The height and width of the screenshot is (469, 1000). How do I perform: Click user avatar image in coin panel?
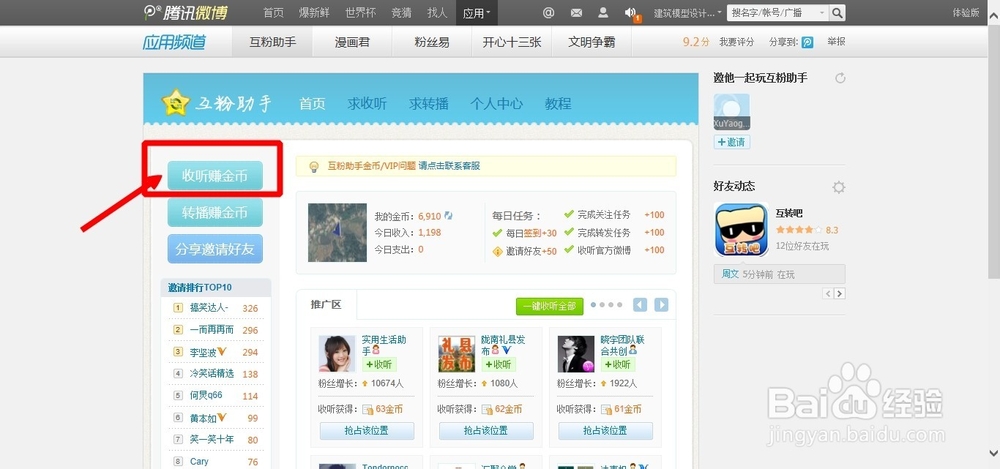(x=337, y=233)
